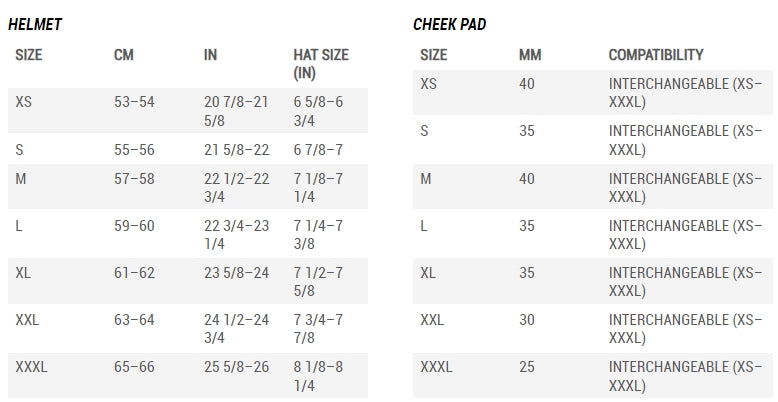Viewport: 778px width, 402px height.
Task: Select the HAT SIZE (IN) column header
Action: pos(320,64)
